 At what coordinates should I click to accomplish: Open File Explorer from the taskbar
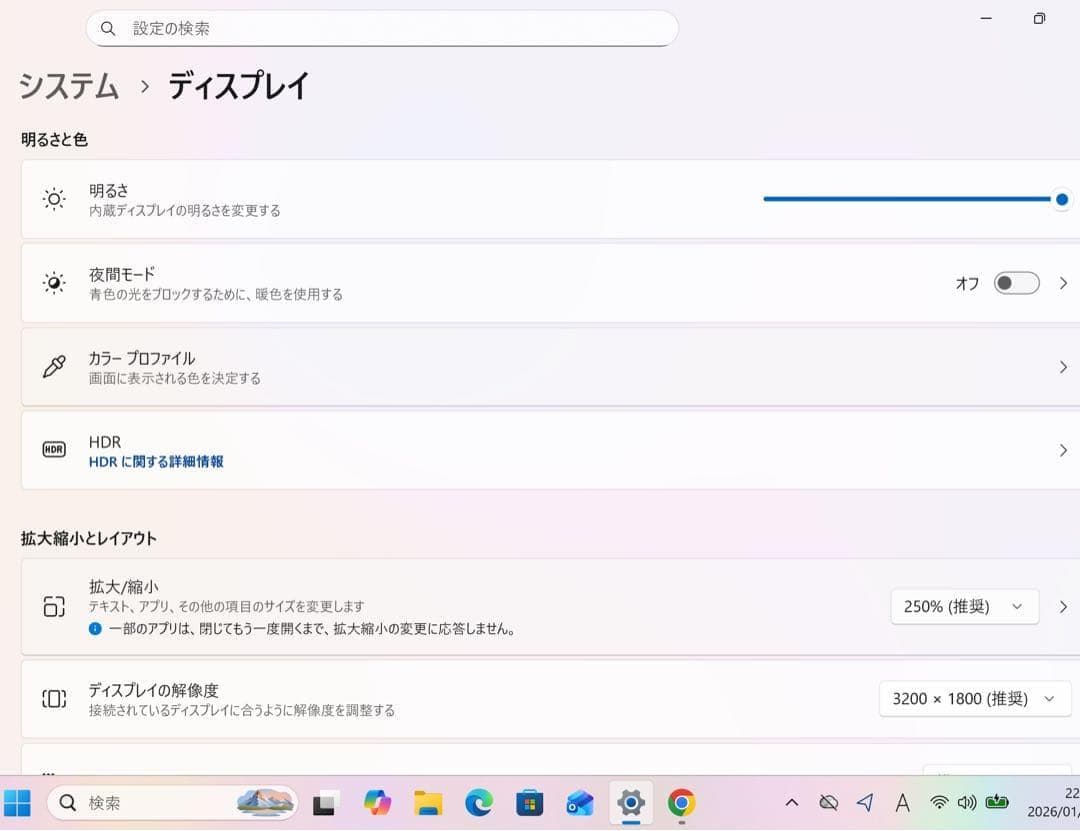point(428,803)
